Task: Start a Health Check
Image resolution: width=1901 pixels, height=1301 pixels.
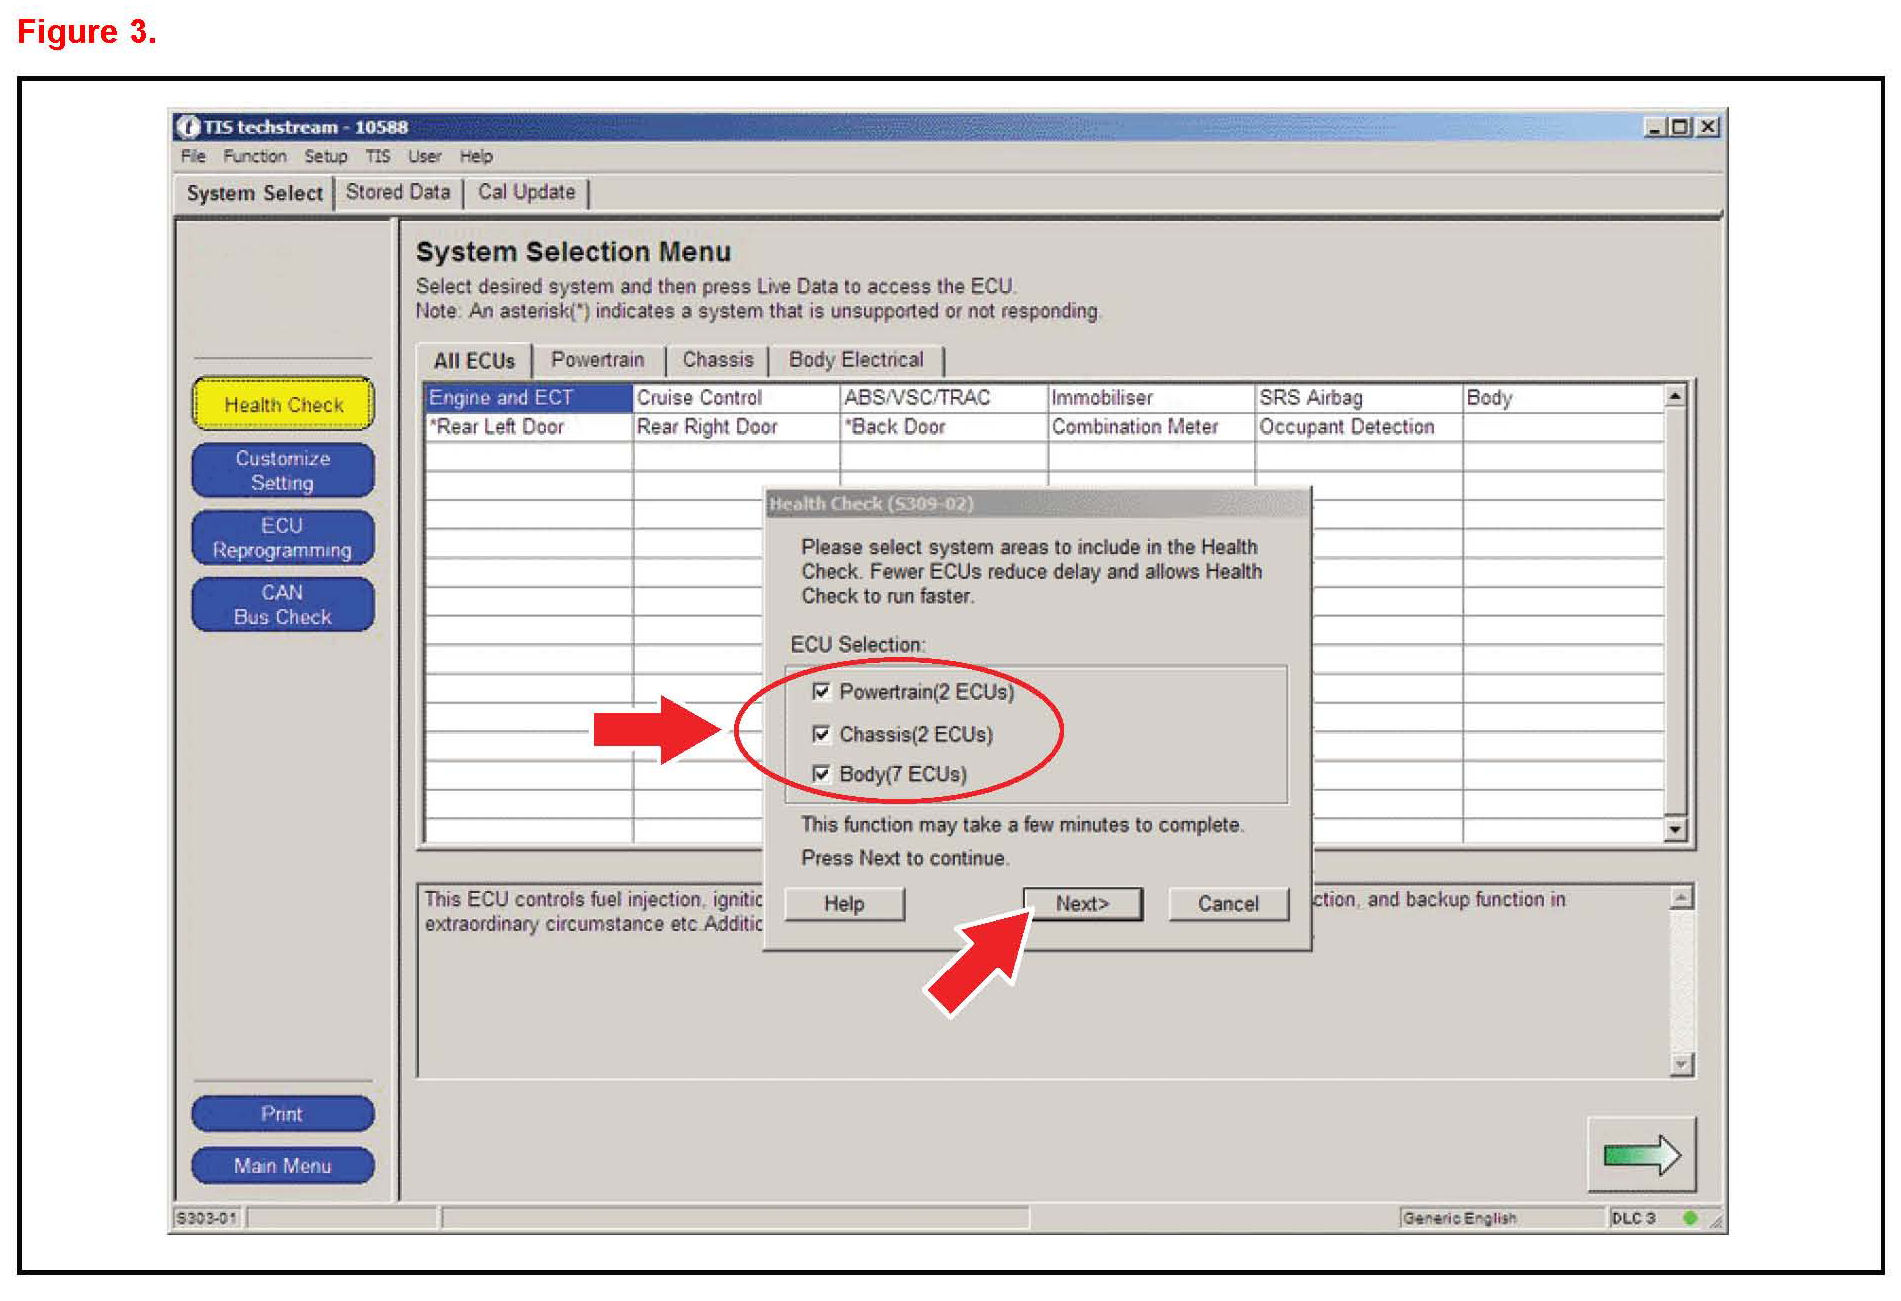Action: pyautogui.click(x=282, y=404)
